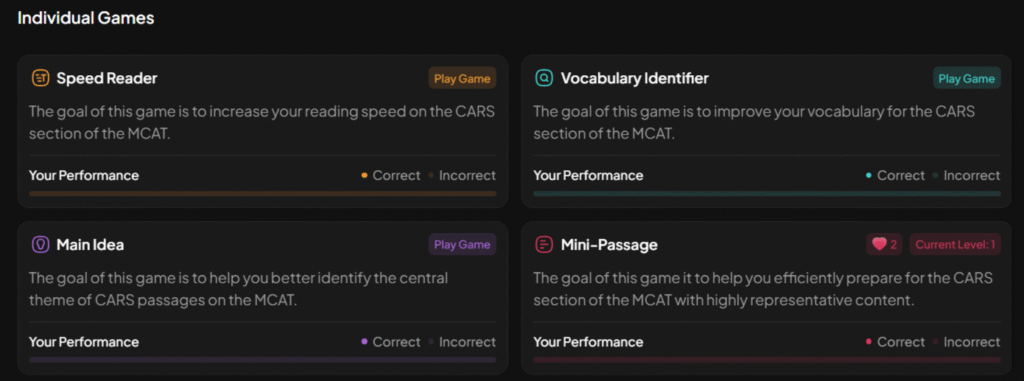Viewport: 1024px width, 381px height.
Task: Click the Individual Games heading
Action: click(86, 18)
